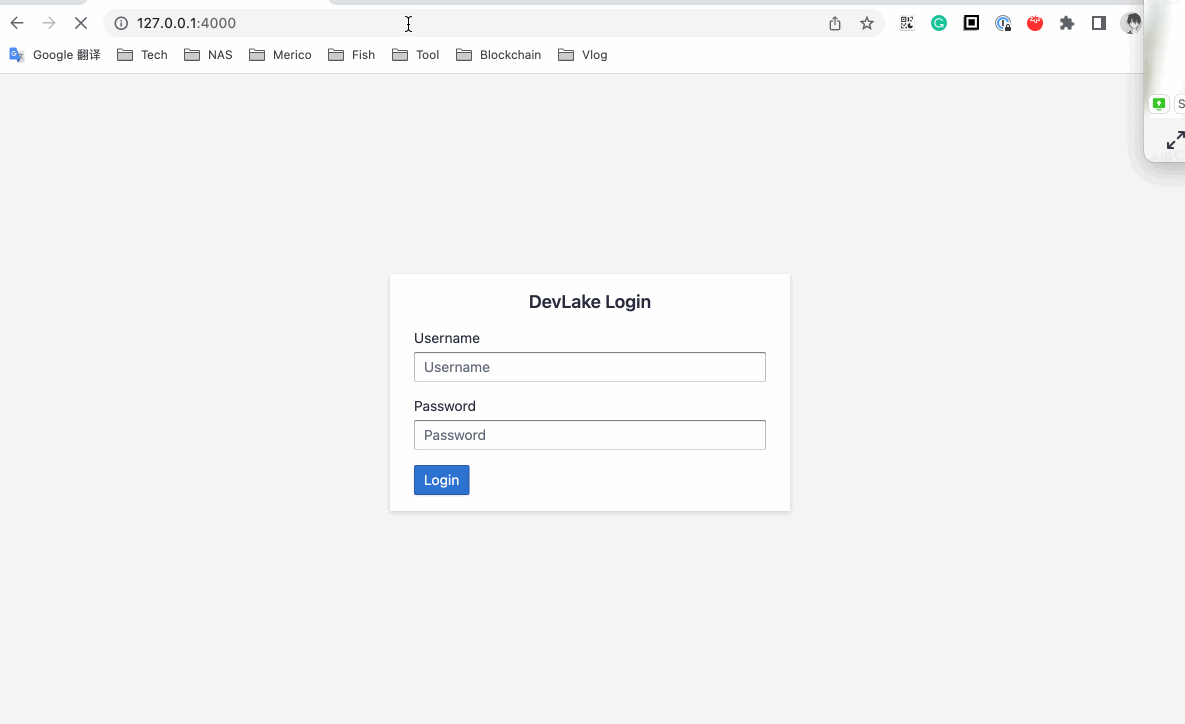Focus the Username input field
Screen dimensions: 1185x724
[589, 367]
